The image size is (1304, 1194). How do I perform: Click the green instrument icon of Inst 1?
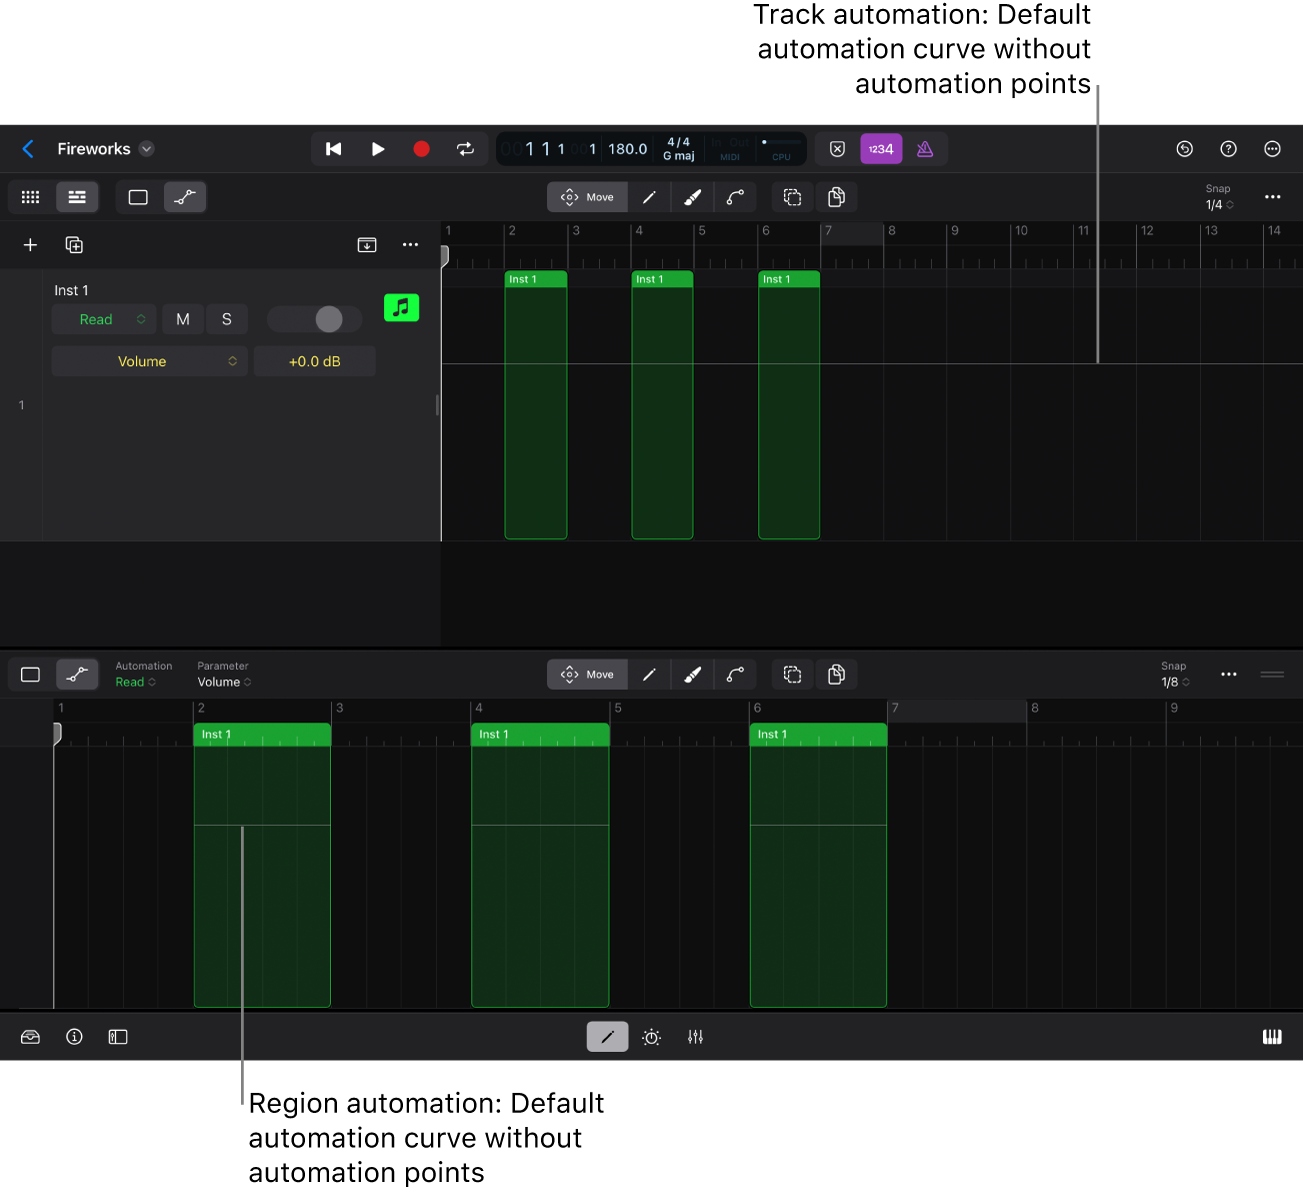click(x=402, y=307)
